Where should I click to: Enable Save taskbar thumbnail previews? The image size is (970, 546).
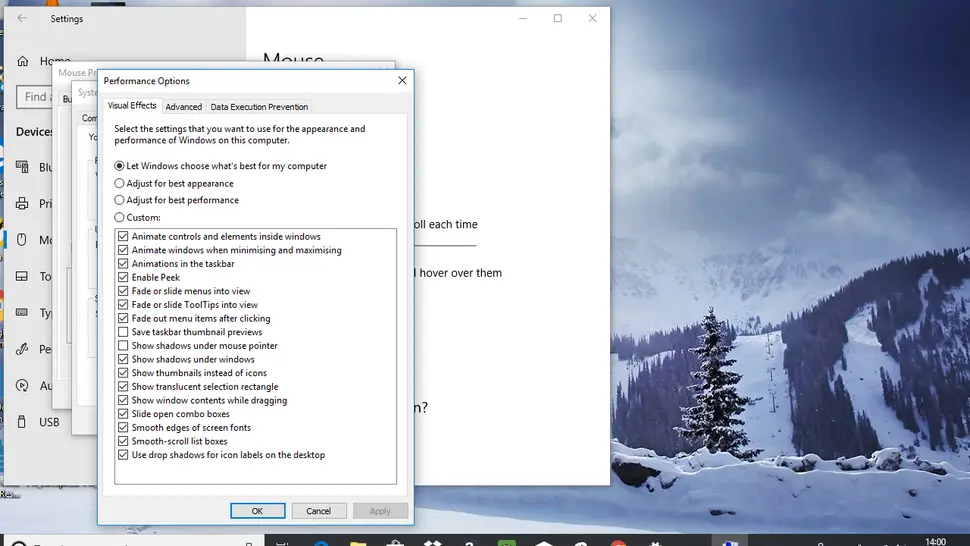123,332
